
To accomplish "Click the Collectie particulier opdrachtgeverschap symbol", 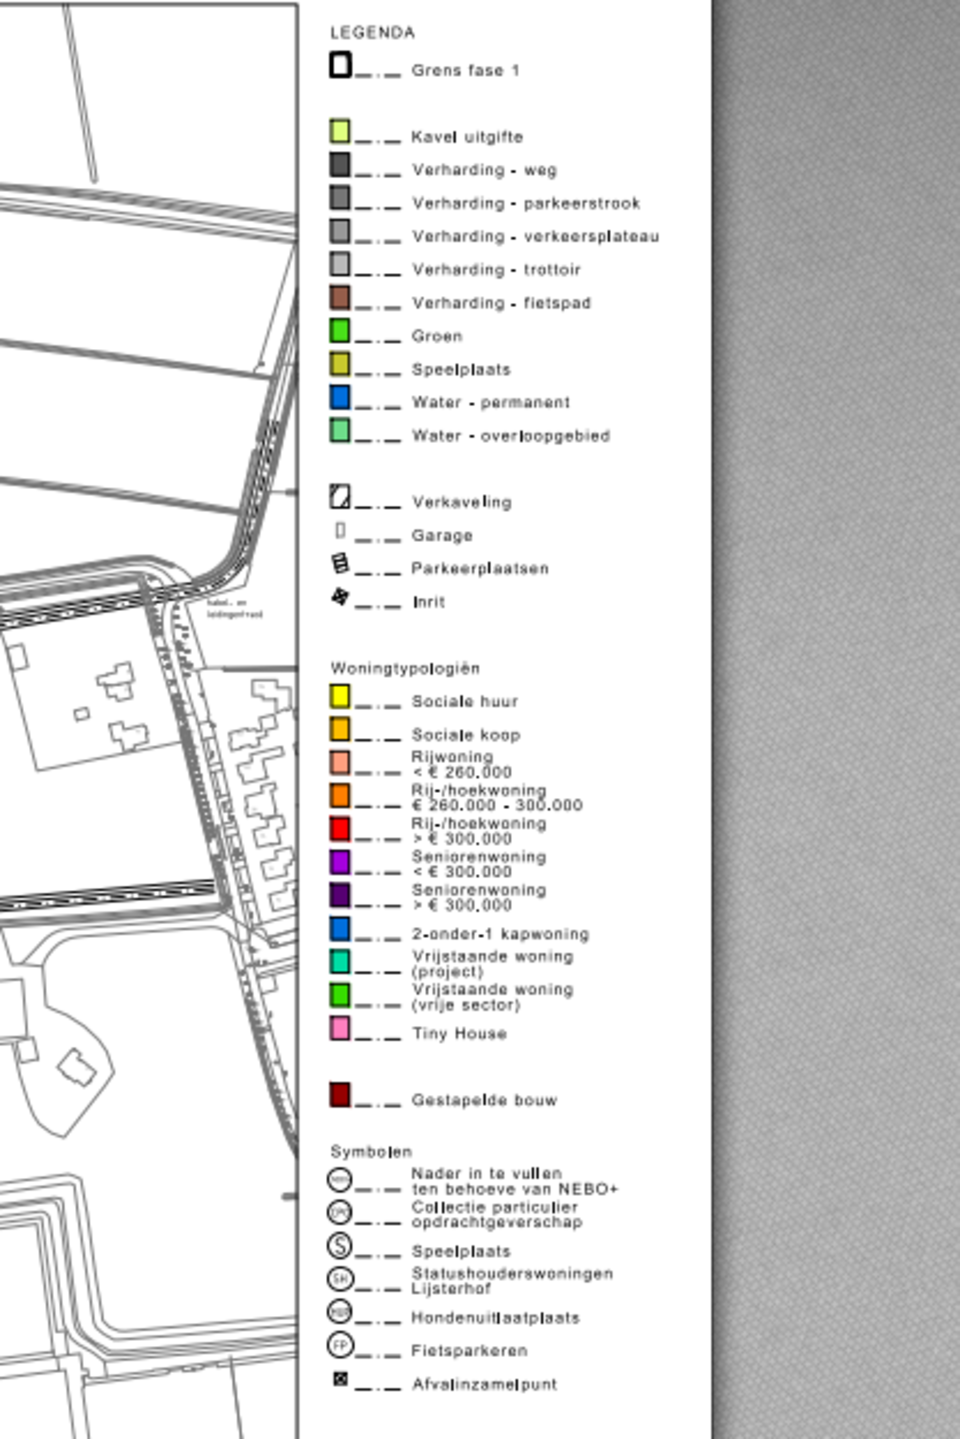I will tap(340, 1212).
